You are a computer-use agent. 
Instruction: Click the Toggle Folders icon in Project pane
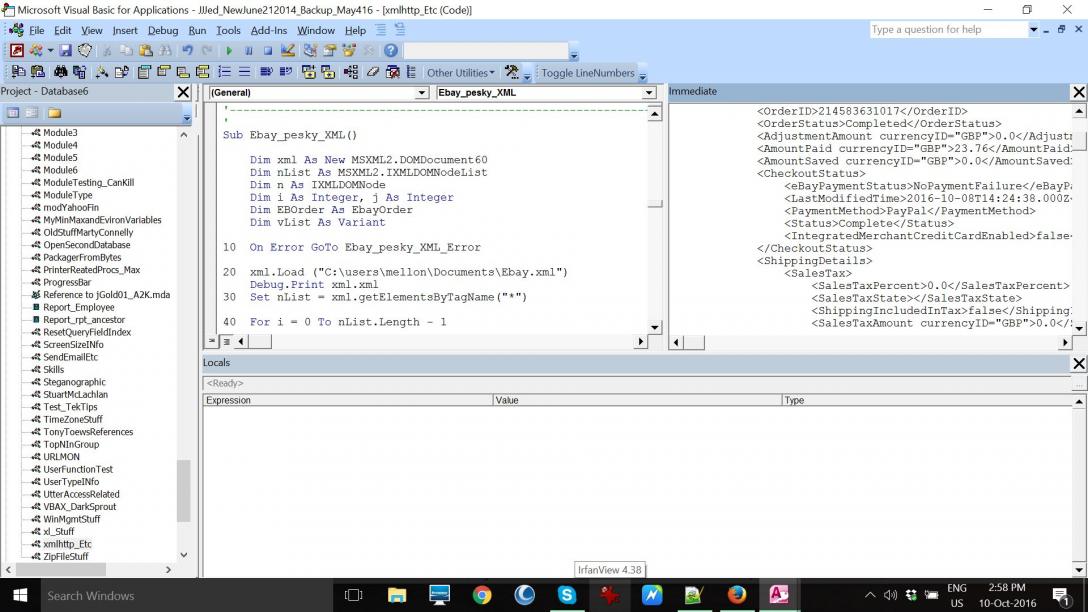54,113
